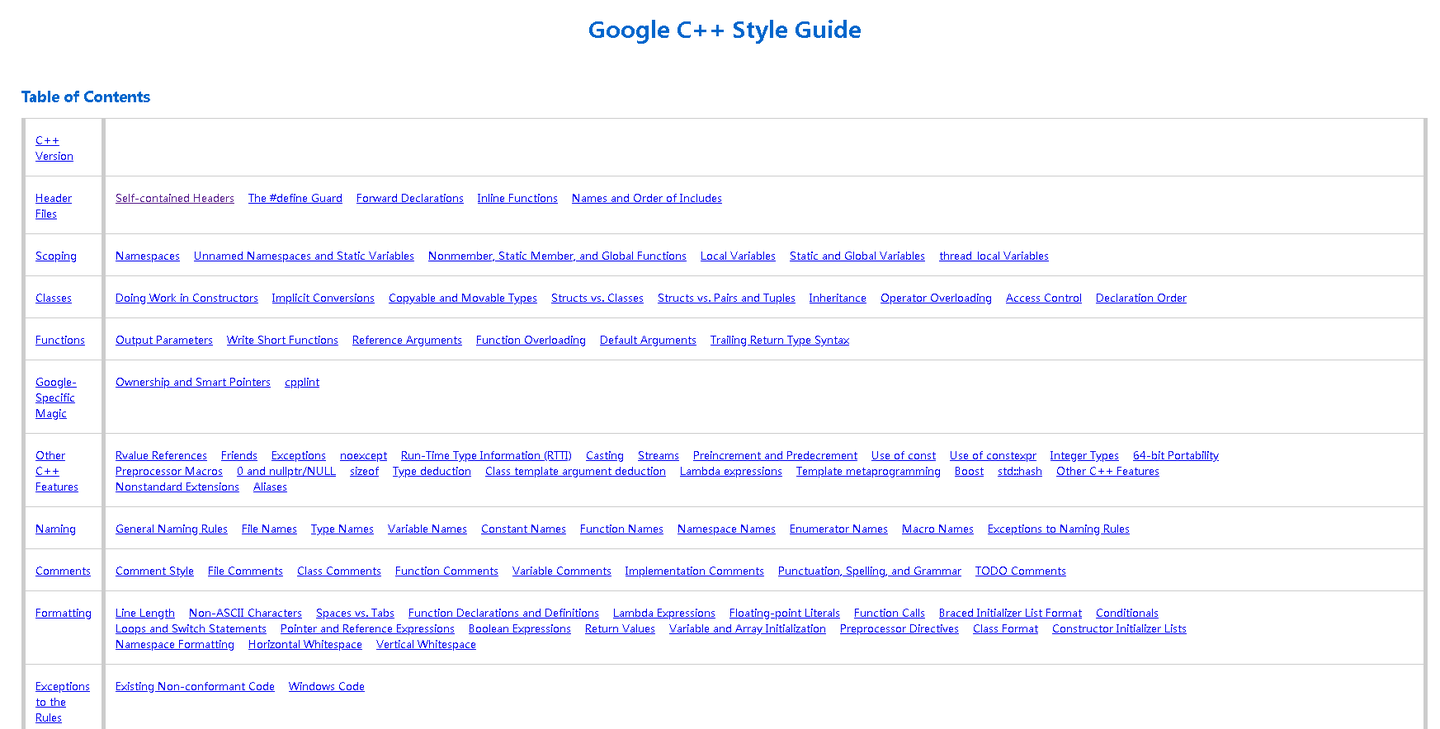
Task: Open the Function Overloading link
Action: (x=531, y=340)
